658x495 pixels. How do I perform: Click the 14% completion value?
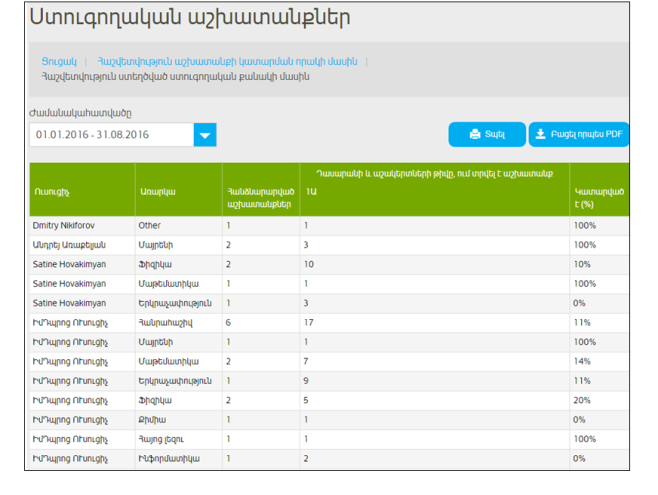point(582,362)
